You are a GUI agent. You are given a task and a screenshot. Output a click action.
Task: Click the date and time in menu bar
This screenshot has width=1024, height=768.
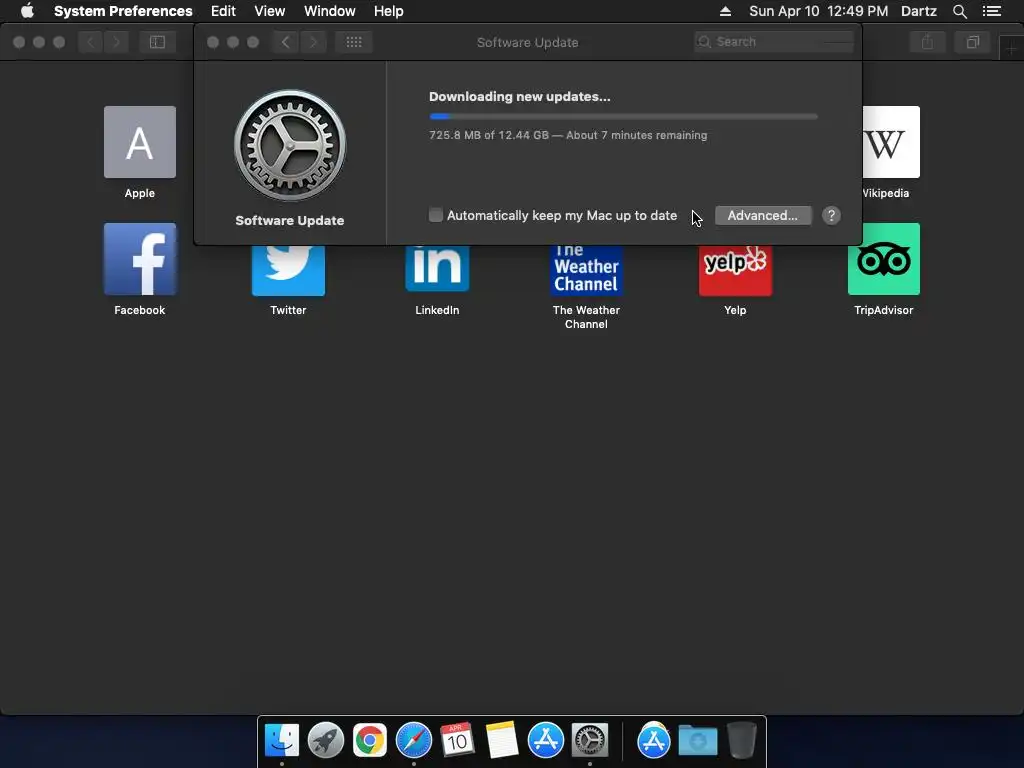coord(818,11)
